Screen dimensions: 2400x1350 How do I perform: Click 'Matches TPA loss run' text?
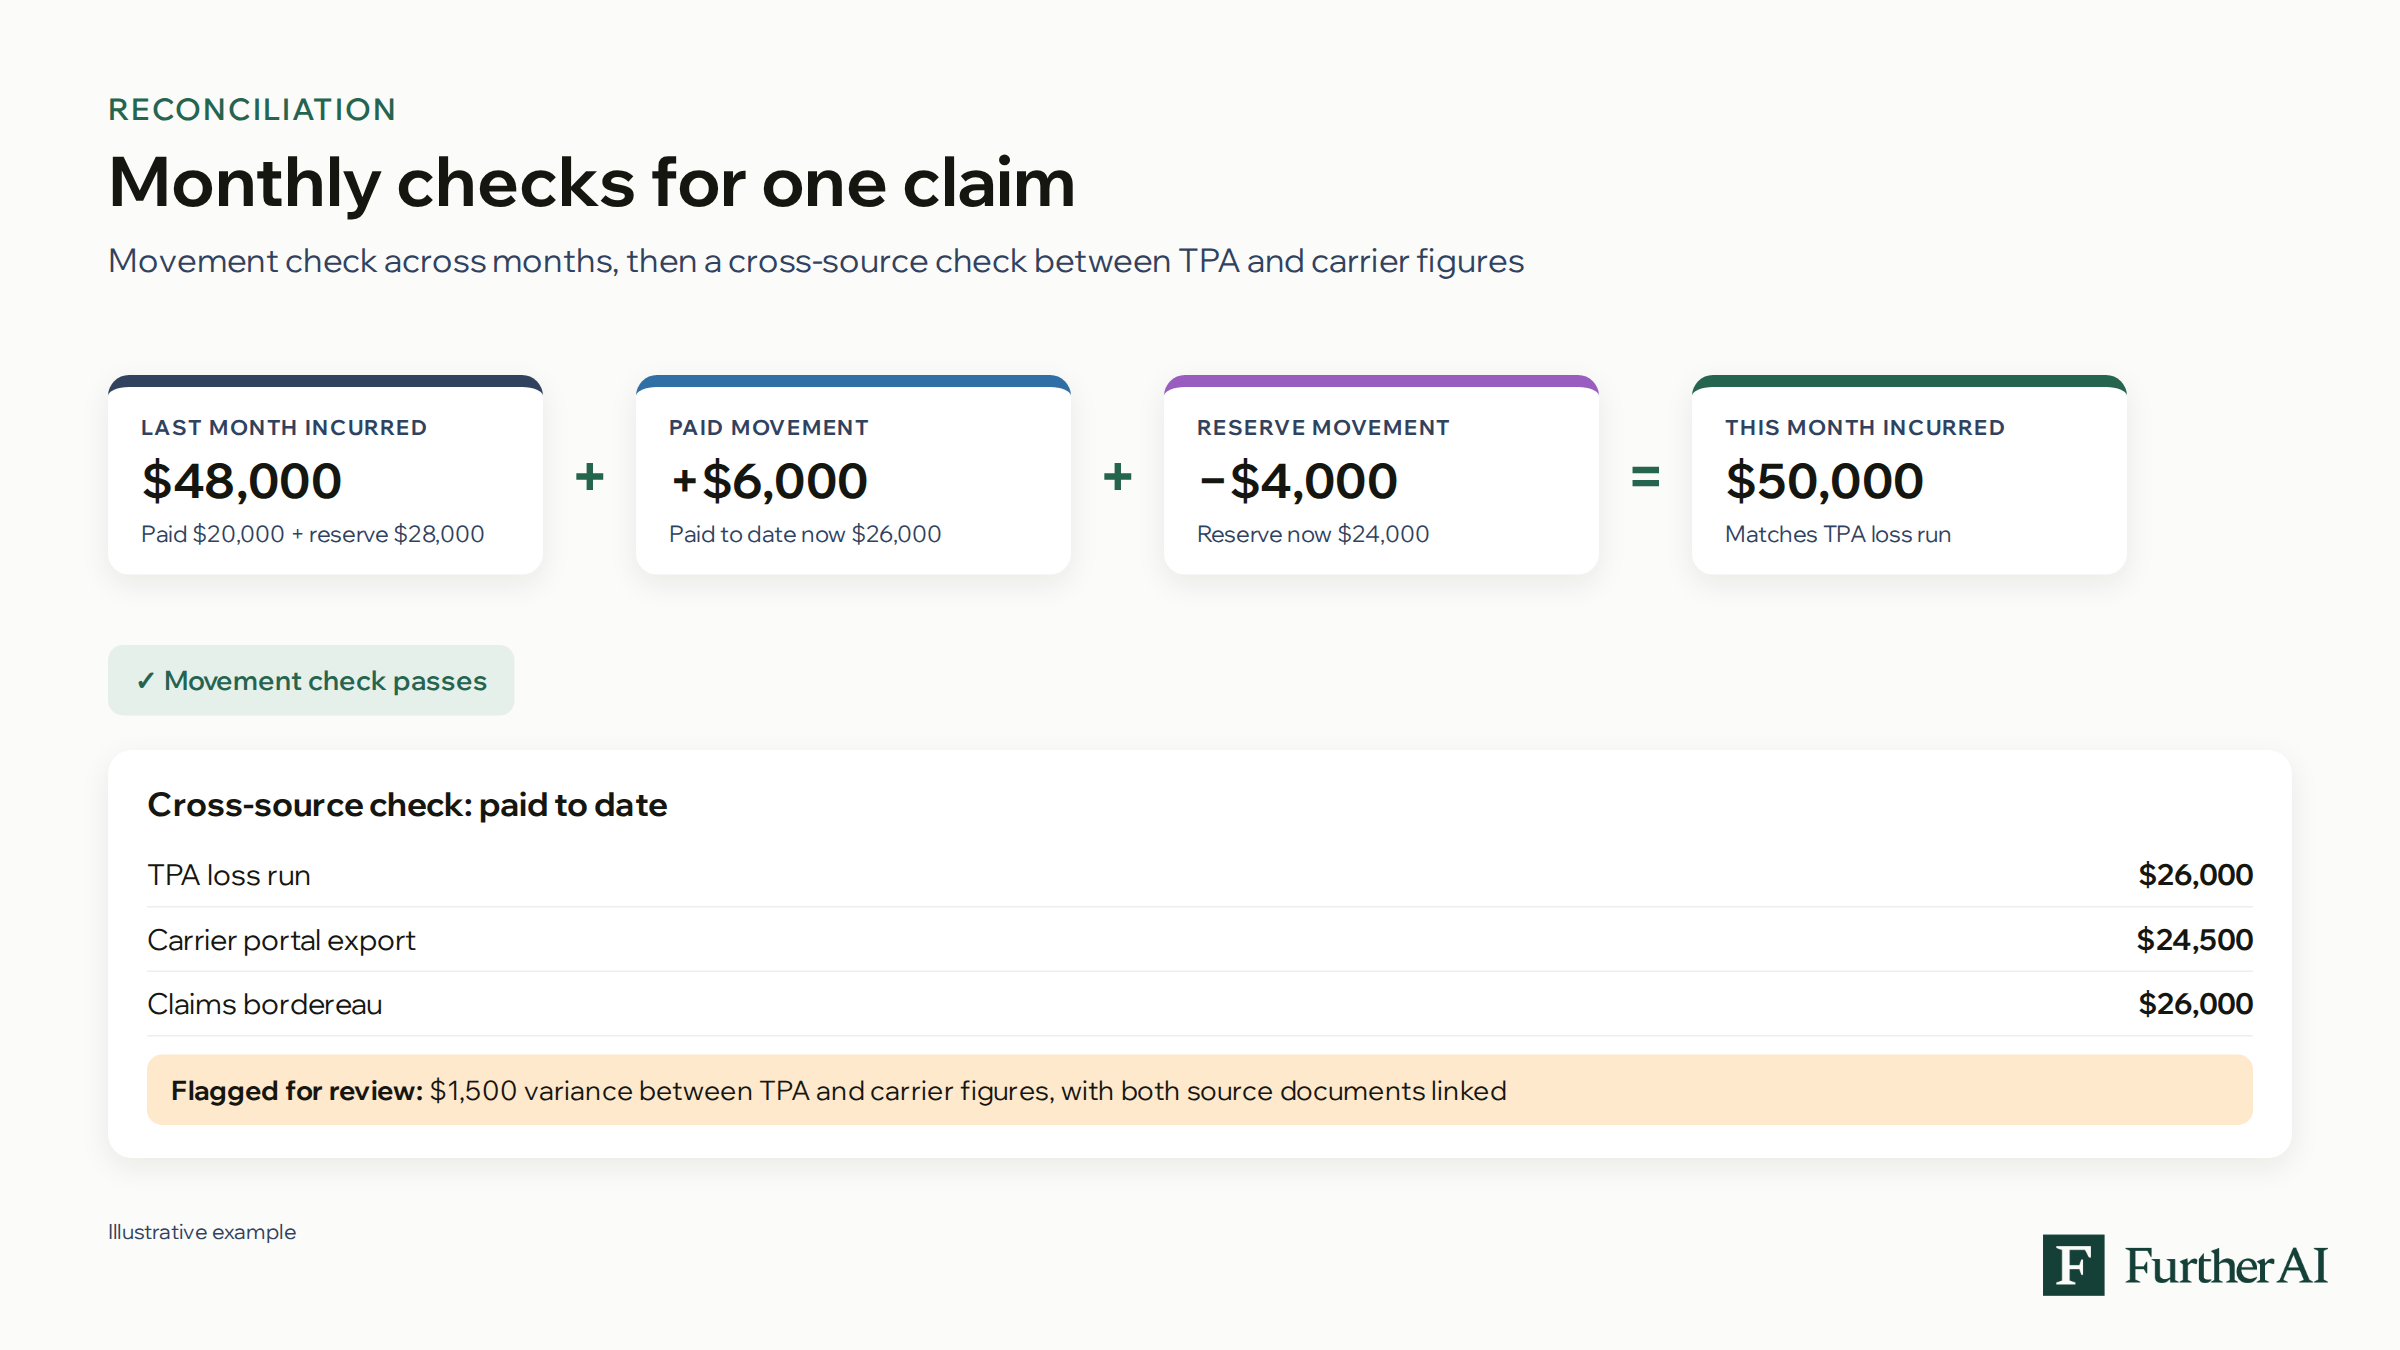[1838, 534]
